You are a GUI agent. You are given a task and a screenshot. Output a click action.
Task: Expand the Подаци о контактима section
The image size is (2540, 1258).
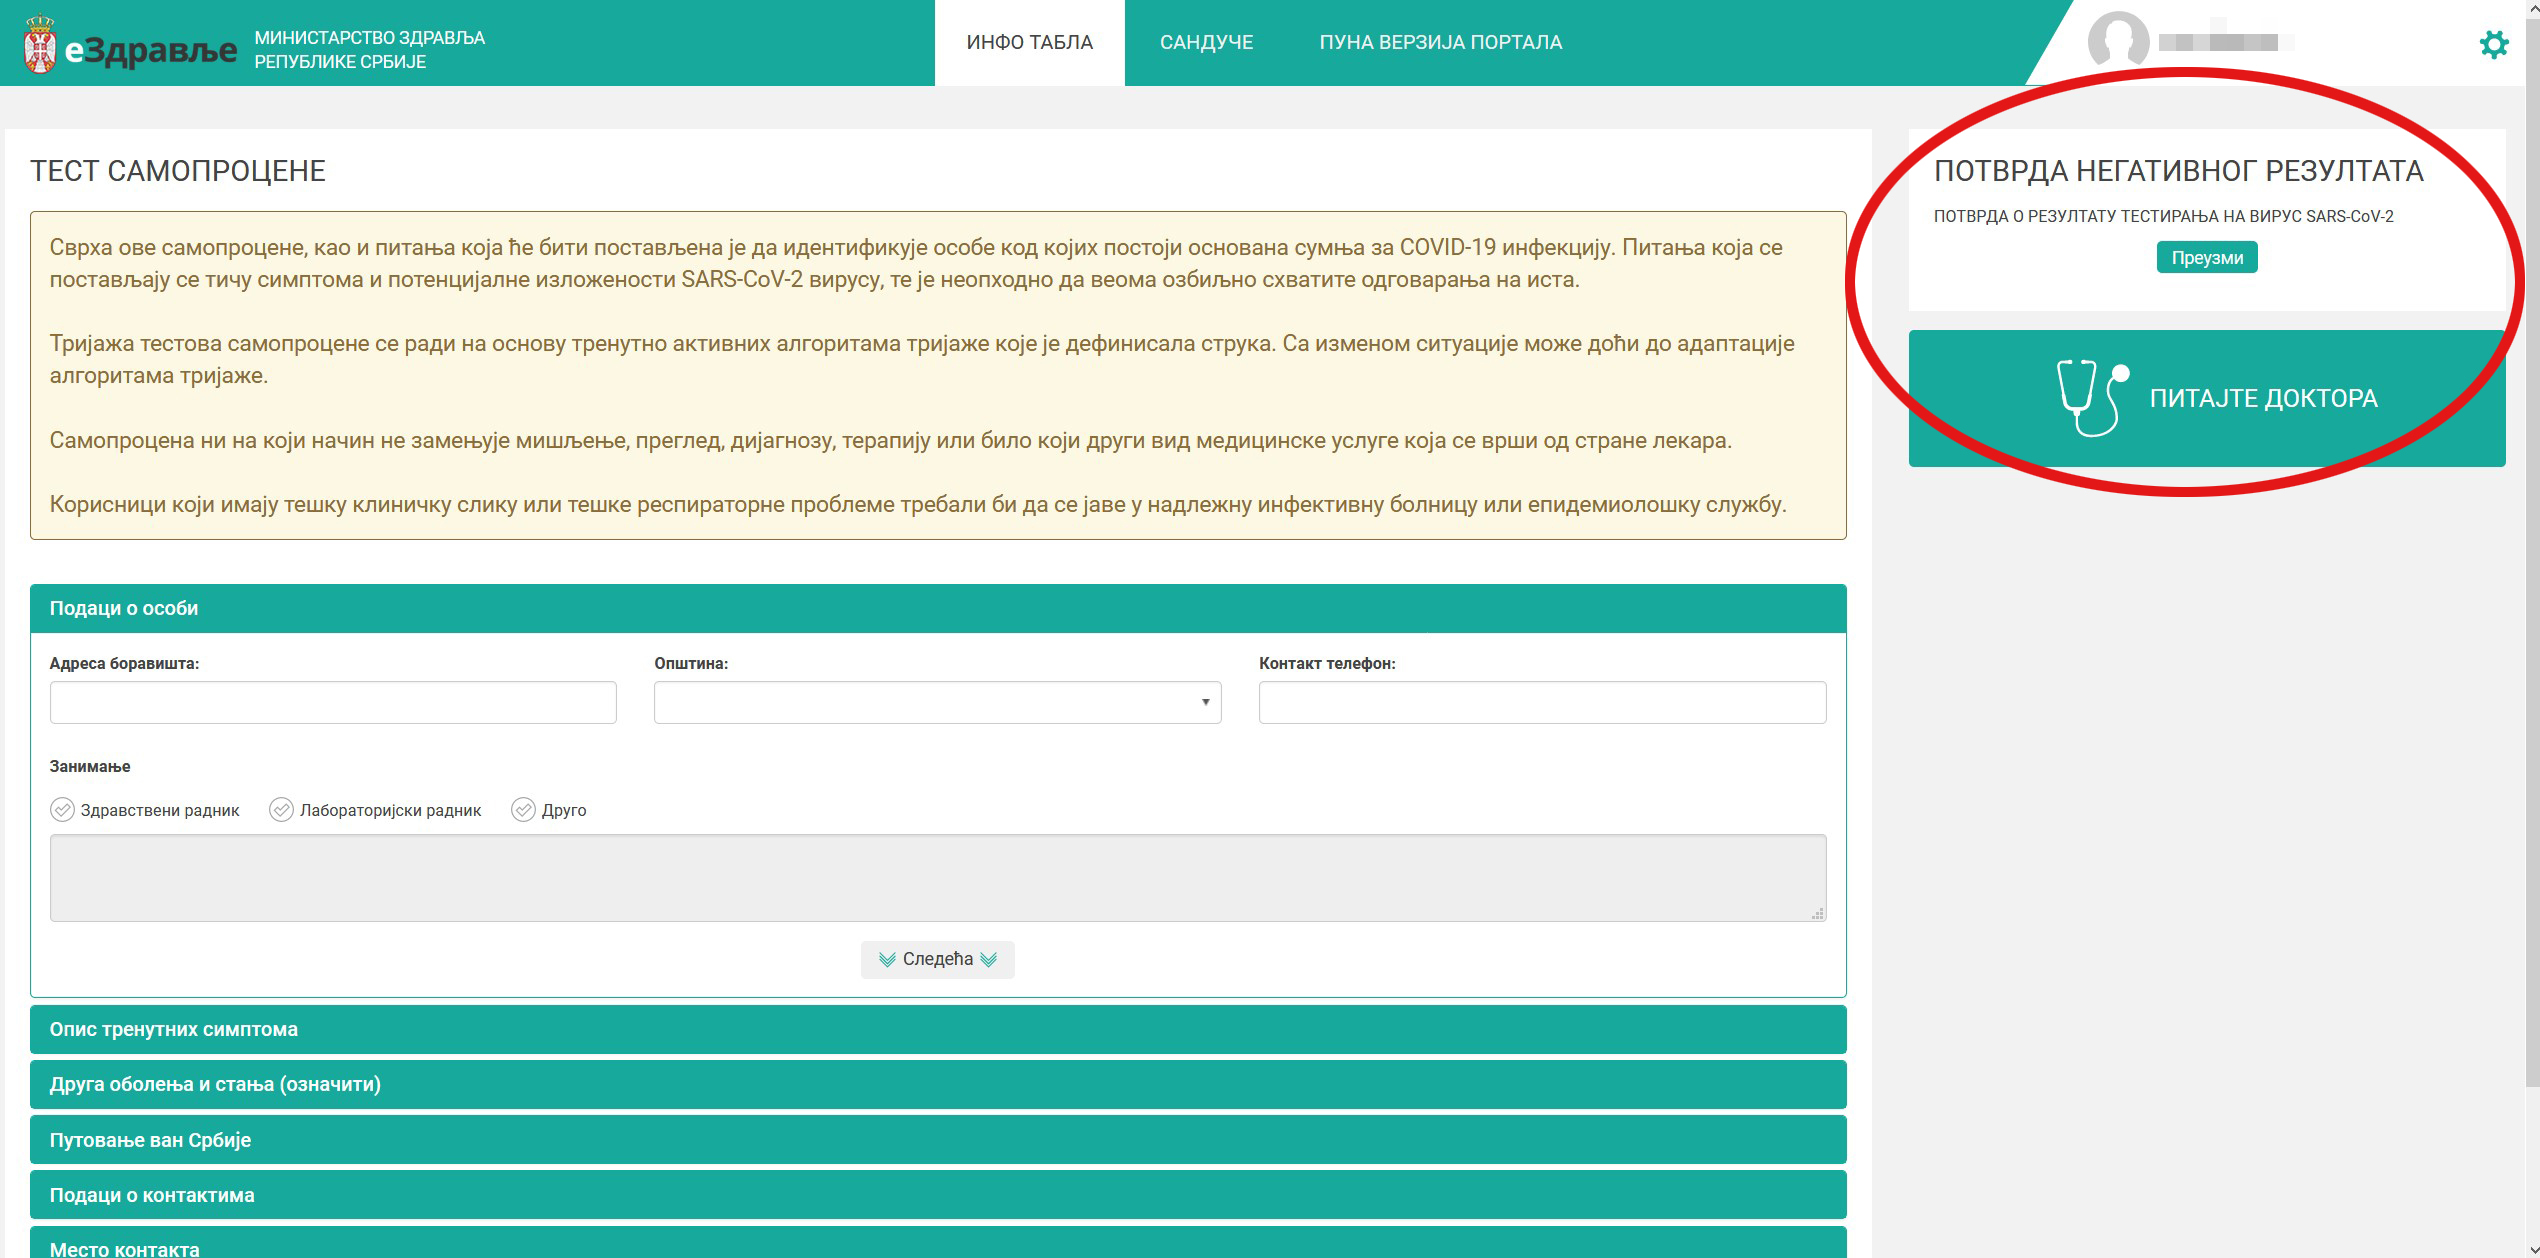pos(937,1195)
